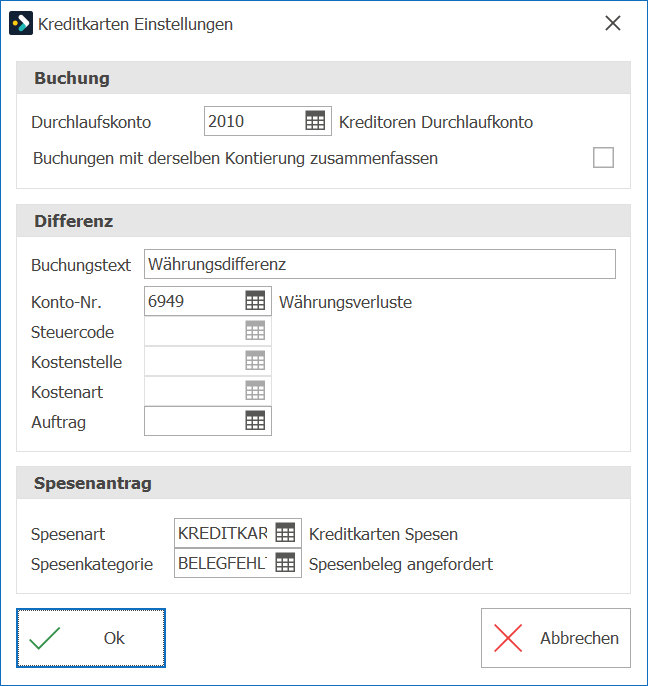Open Auftrag lookup grid icon

point(255,421)
